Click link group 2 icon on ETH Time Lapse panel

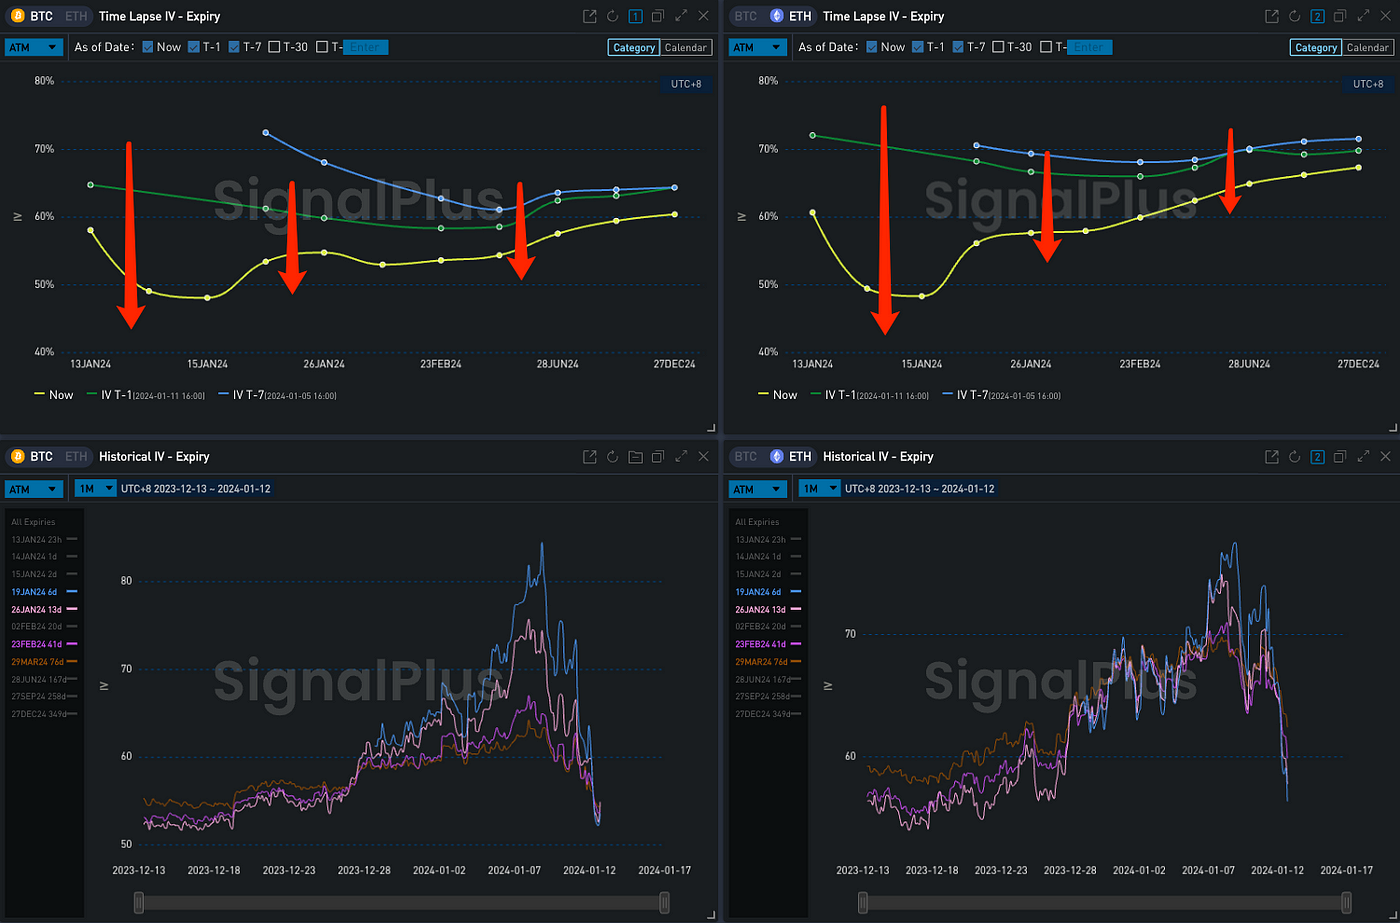click(x=1317, y=16)
